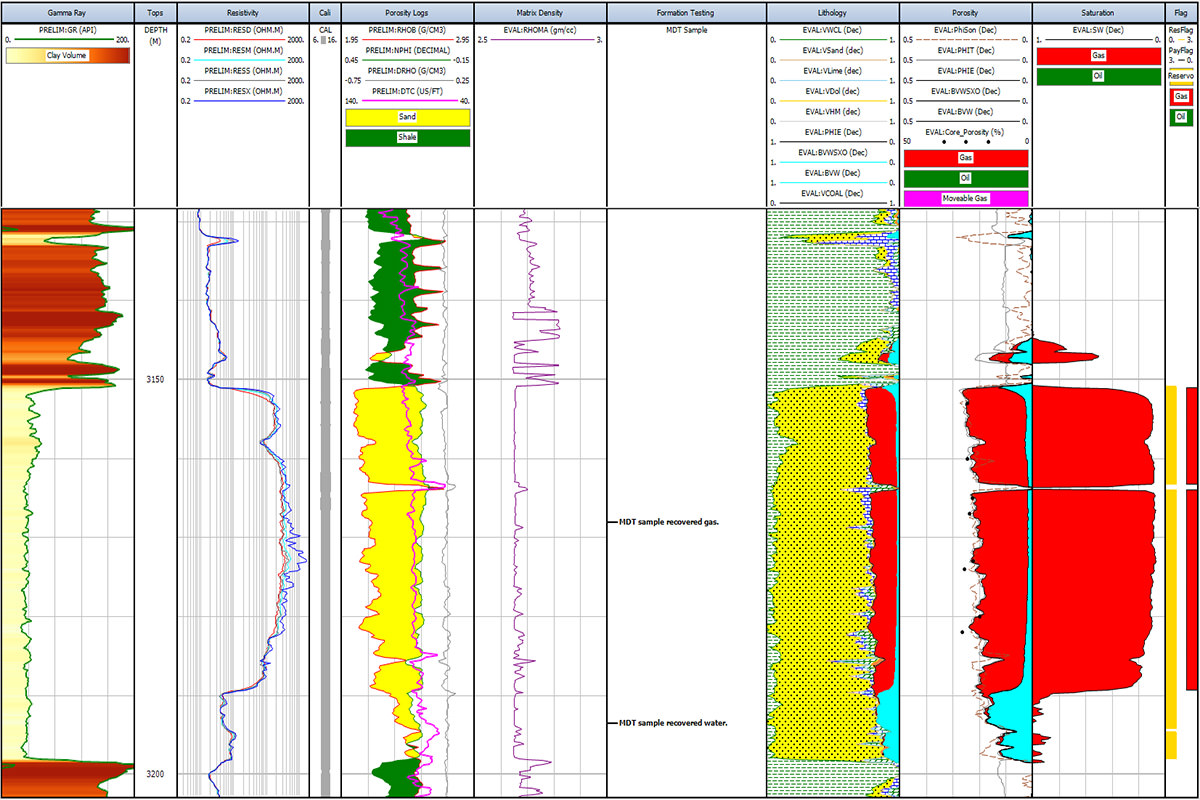Image resolution: width=1200 pixels, height=800 pixels.
Task: Click the yellow Sand legend swatch
Action: [407, 117]
